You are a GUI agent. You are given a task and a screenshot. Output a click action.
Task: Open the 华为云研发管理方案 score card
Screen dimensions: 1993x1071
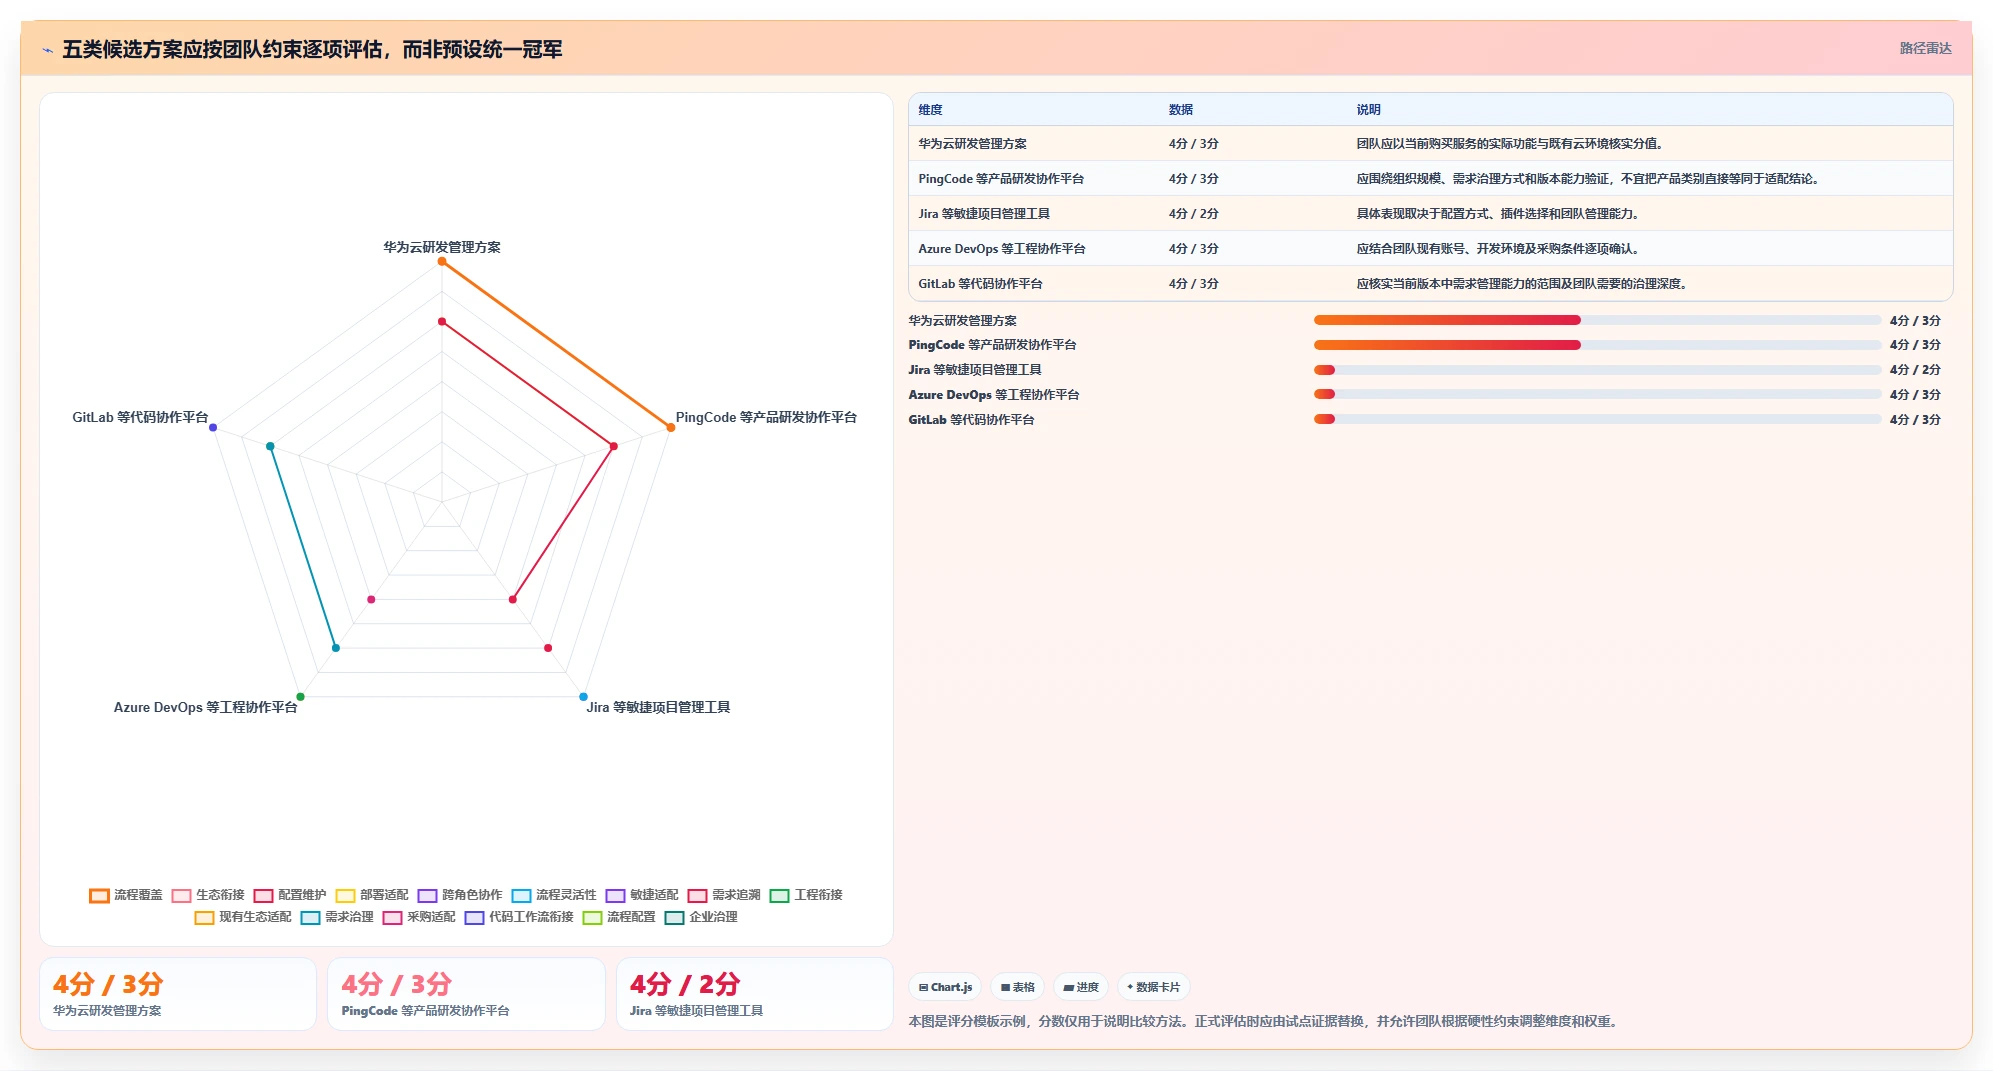point(178,994)
